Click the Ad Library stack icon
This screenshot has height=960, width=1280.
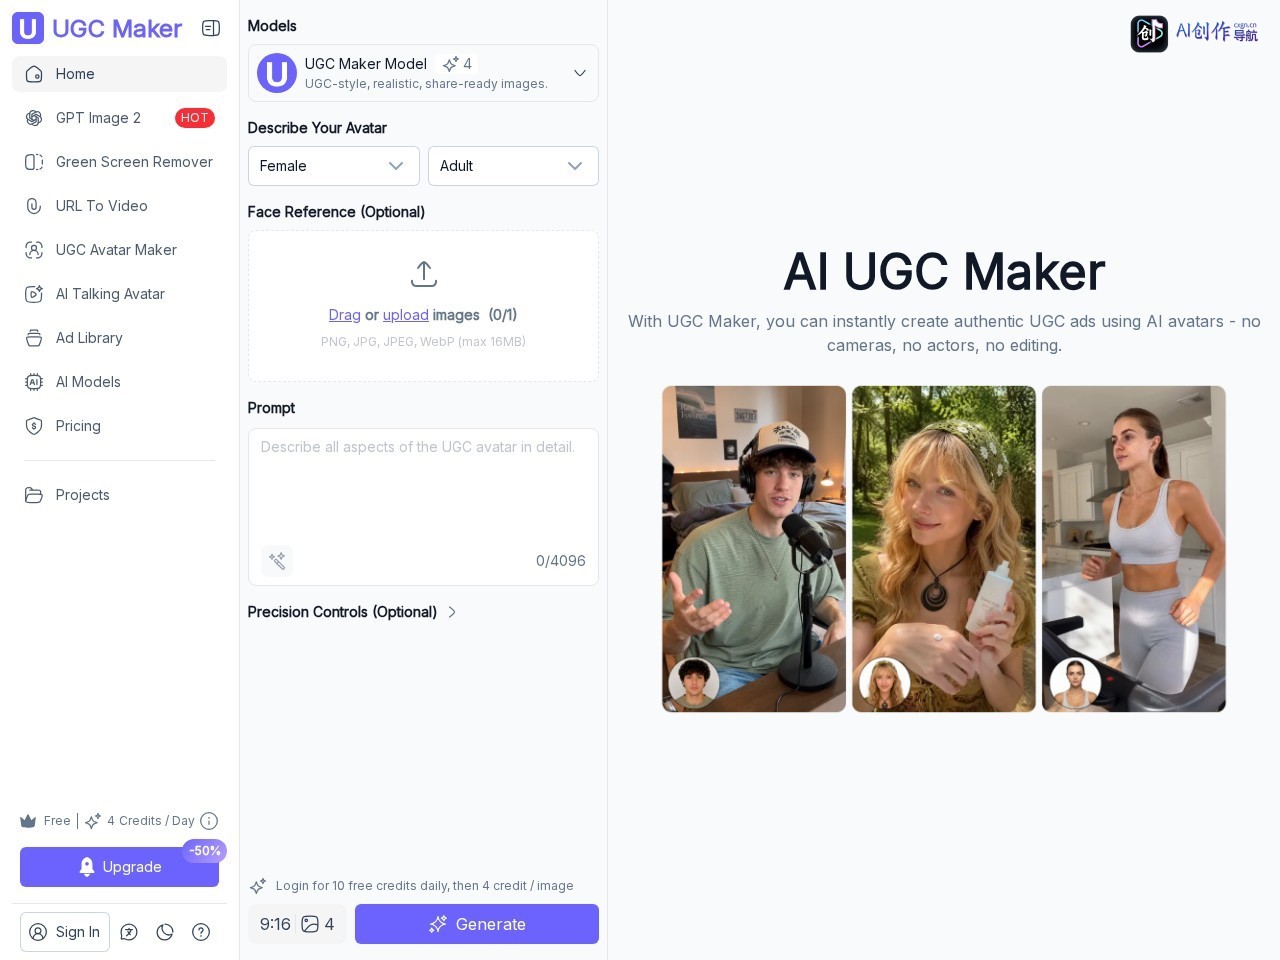(x=34, y=338)
